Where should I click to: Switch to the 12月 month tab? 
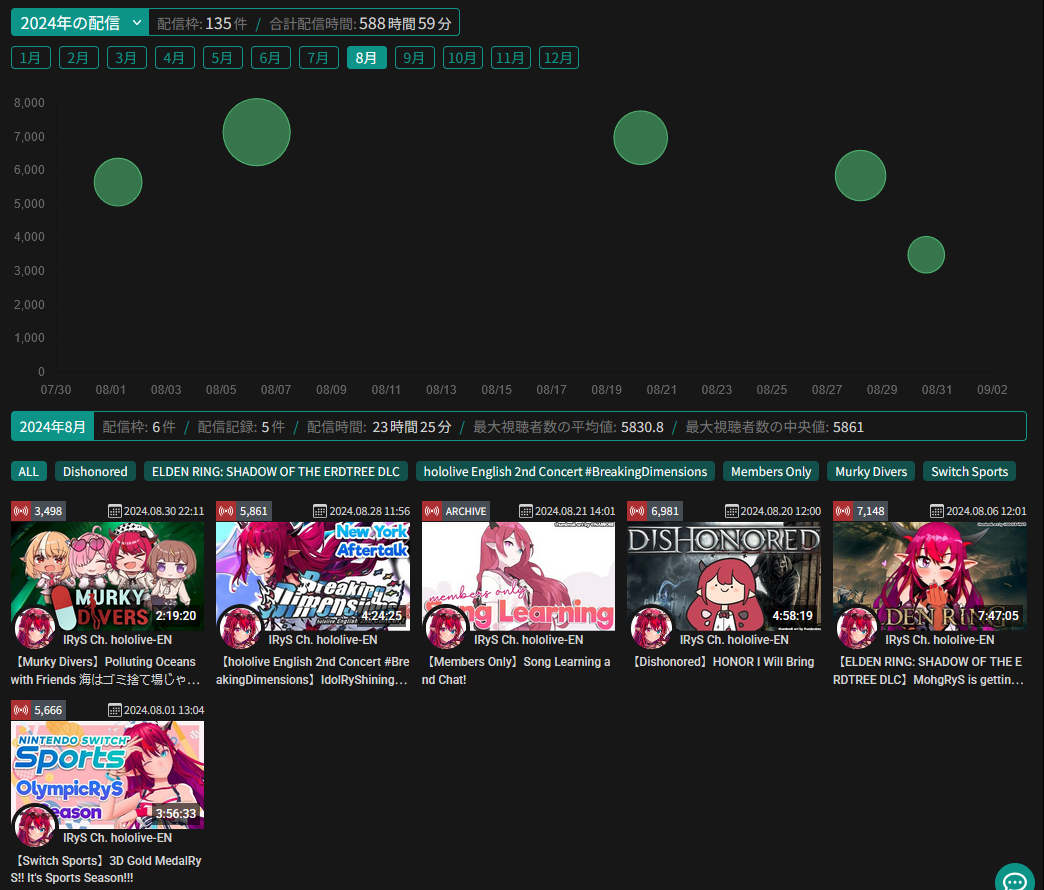click(x=558, y=58)
